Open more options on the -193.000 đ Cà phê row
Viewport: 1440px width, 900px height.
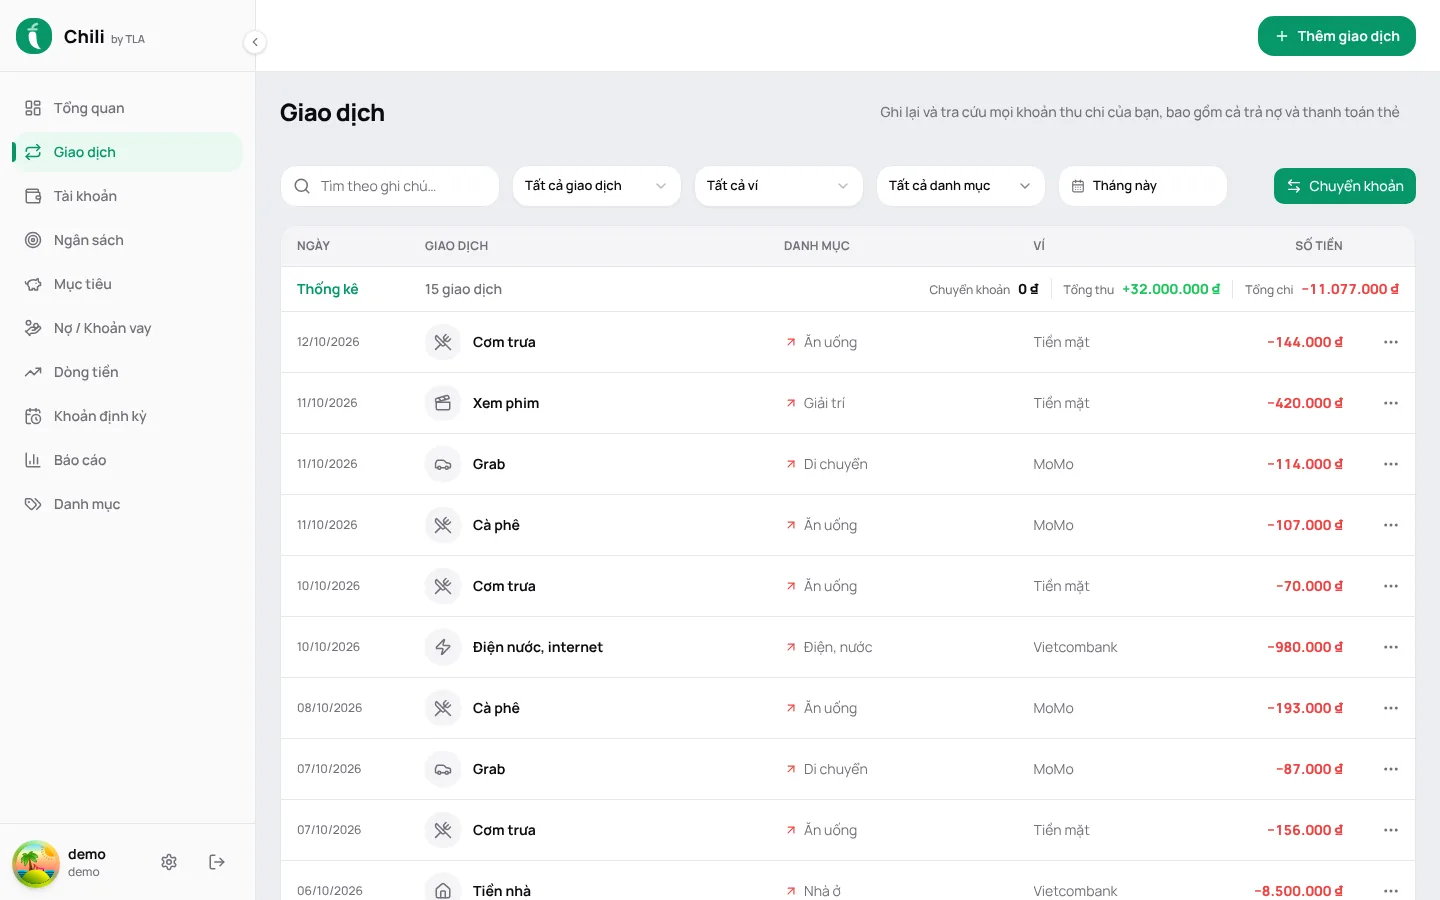(1391, 708)
